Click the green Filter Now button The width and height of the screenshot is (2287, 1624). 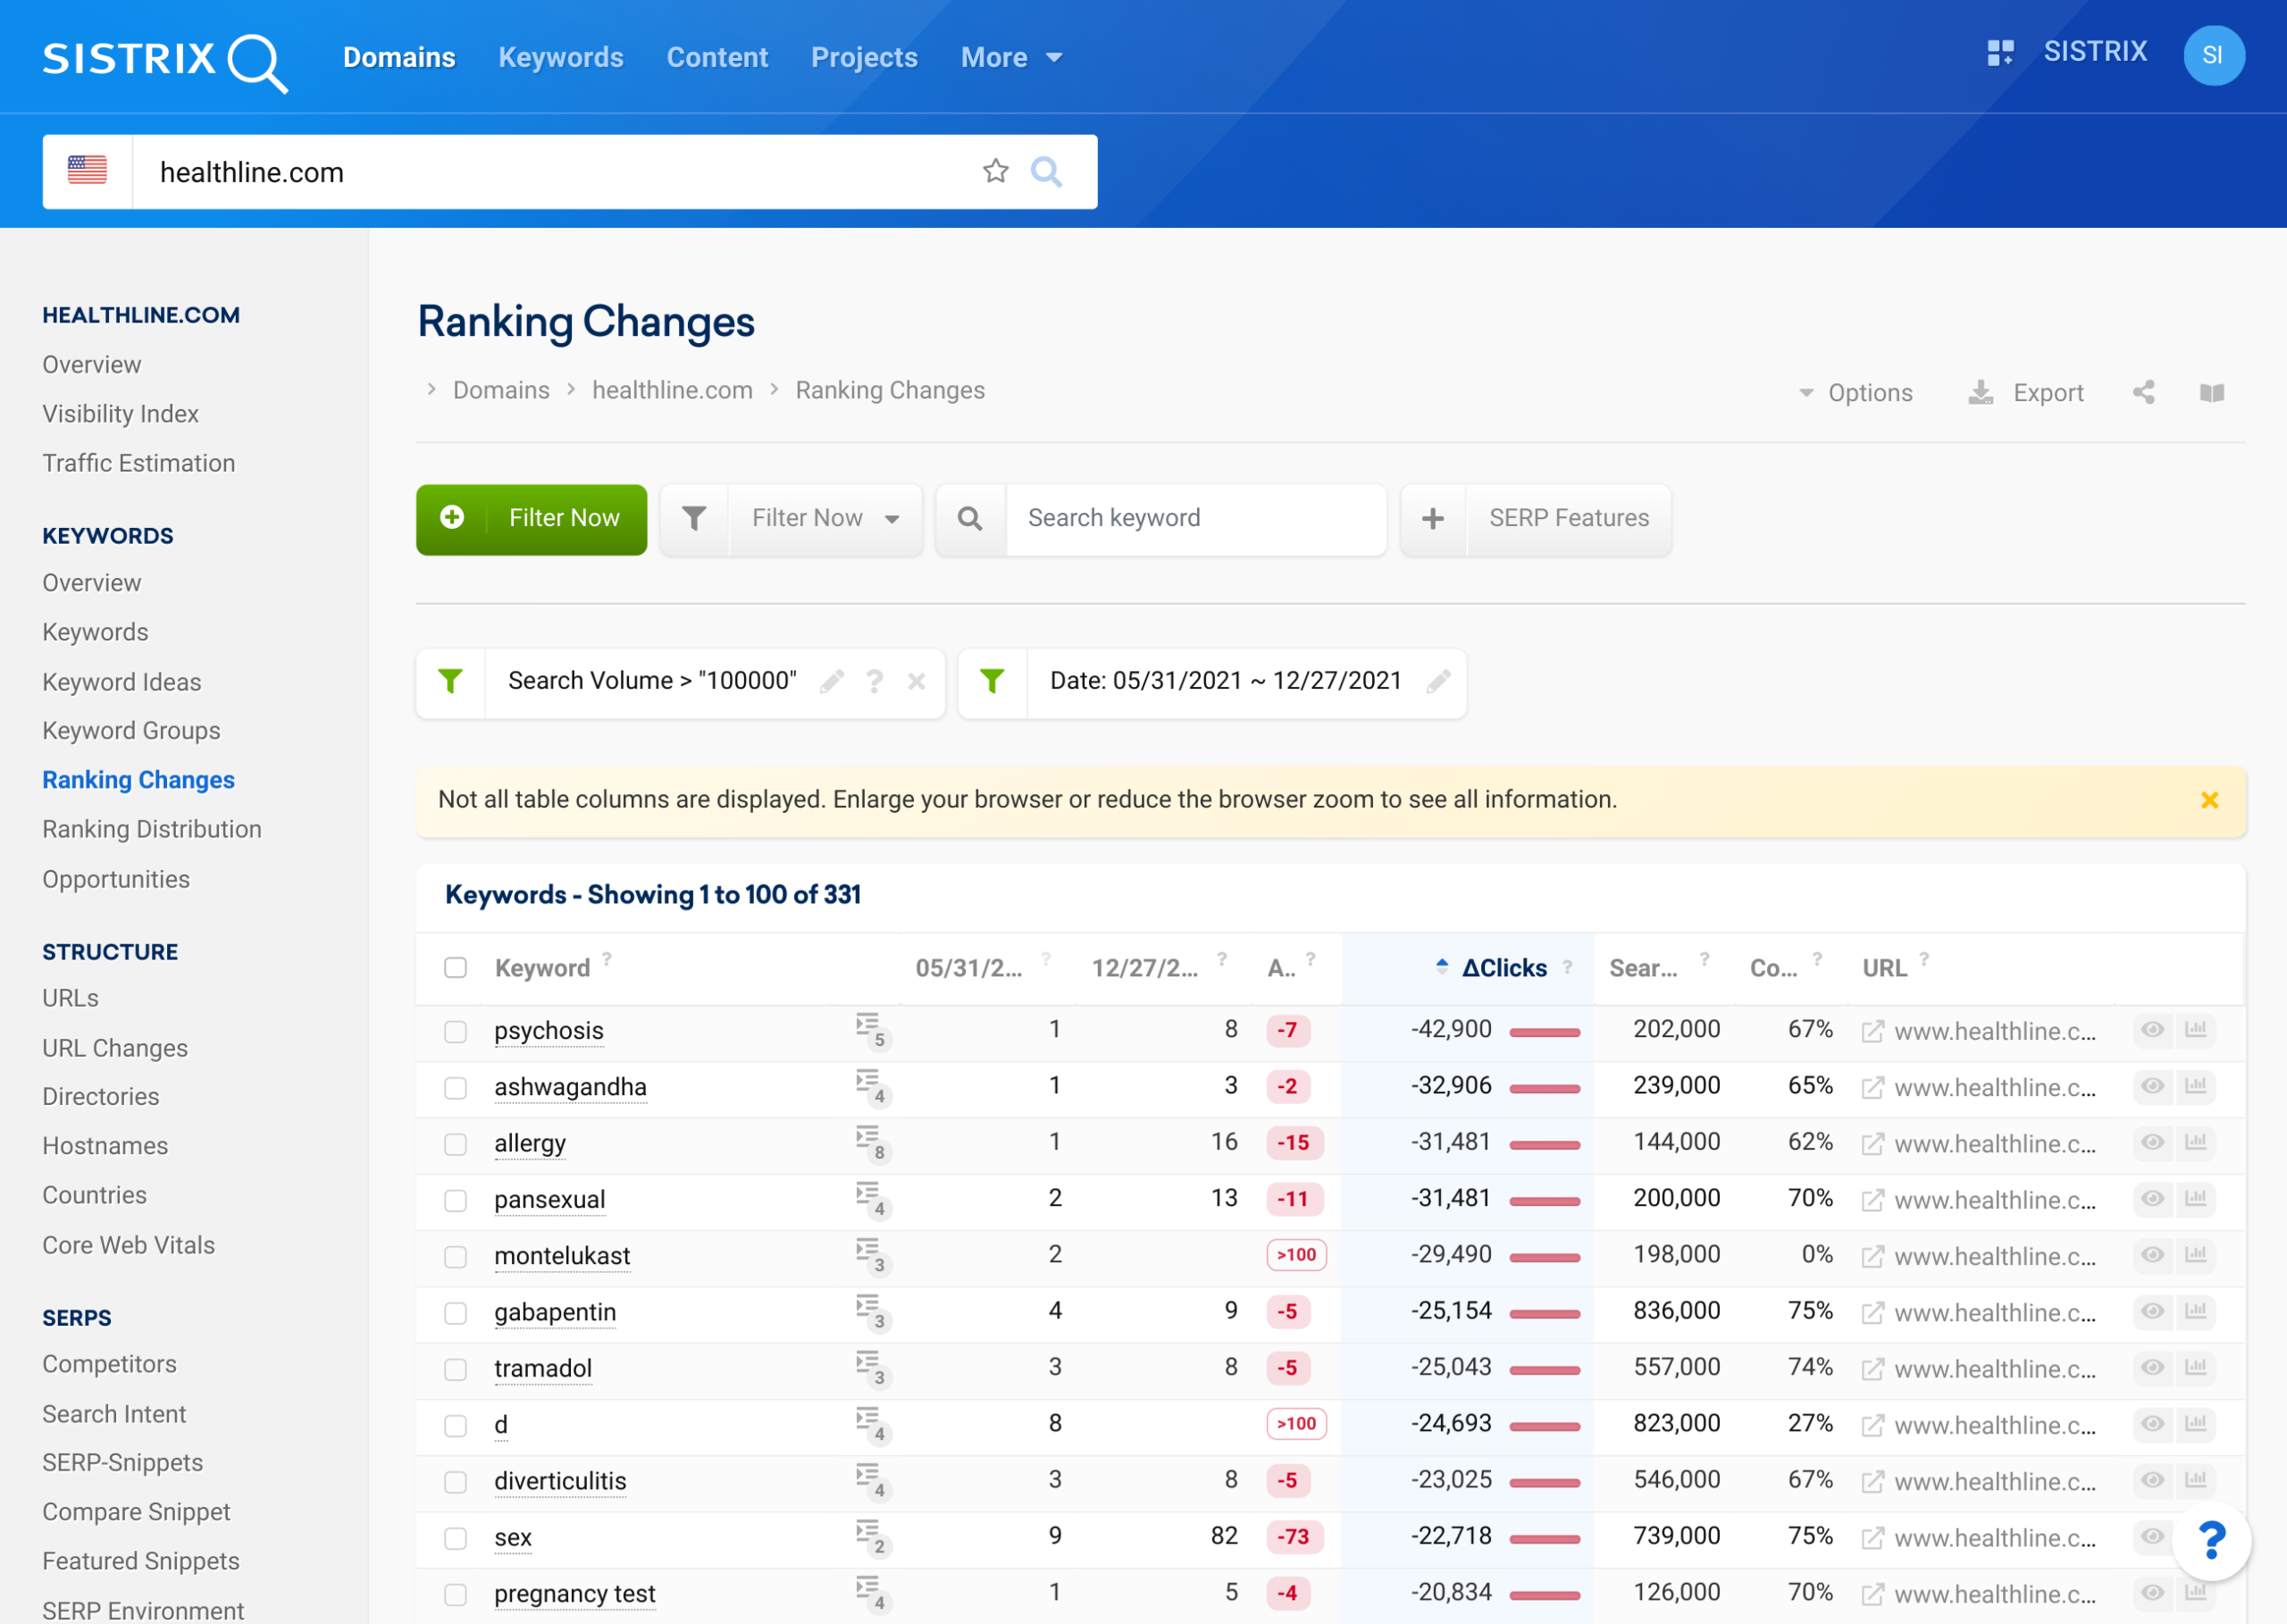tap(531, 519)
